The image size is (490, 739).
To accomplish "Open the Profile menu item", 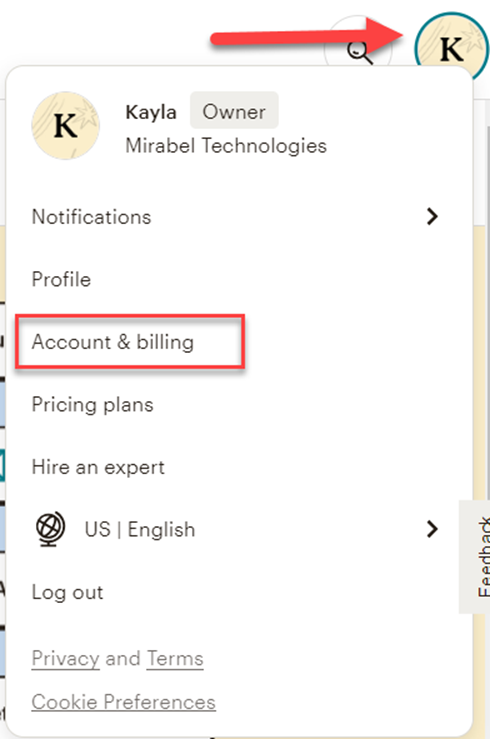I will tap(61, 279).
